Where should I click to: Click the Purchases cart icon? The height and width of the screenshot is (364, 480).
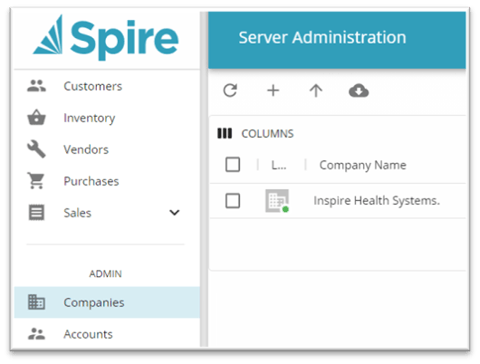[36, 181]
